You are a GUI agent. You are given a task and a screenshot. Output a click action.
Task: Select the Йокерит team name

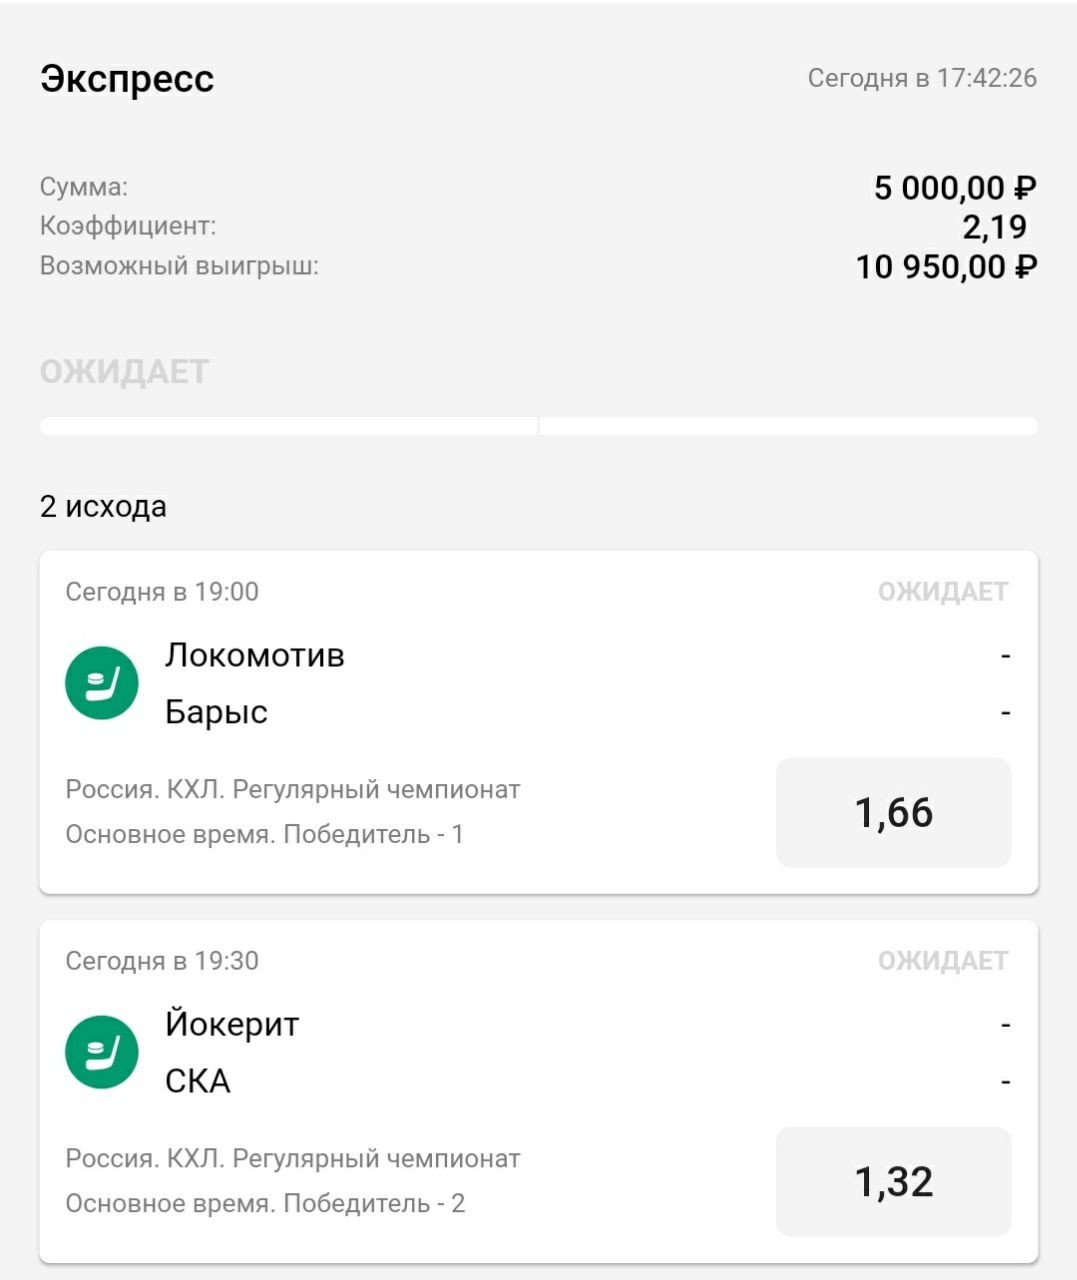tap(232, 1023)
